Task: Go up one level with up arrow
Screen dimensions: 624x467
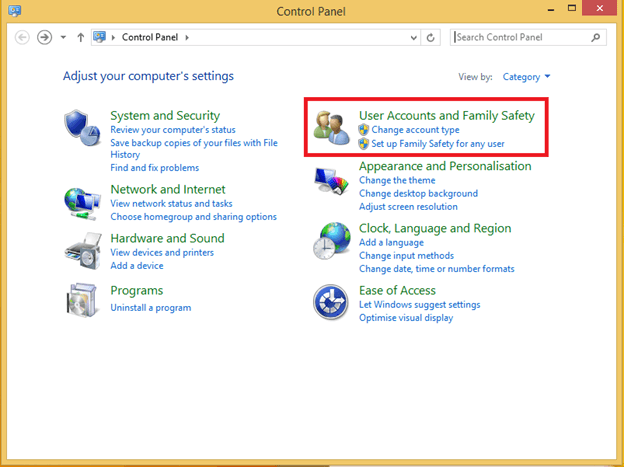Action: [81, 37]
